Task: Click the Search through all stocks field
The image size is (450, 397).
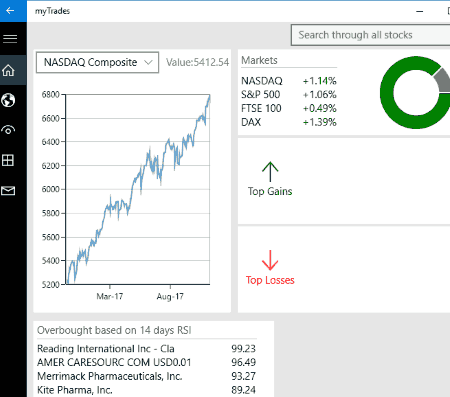Action: (371, 35)
